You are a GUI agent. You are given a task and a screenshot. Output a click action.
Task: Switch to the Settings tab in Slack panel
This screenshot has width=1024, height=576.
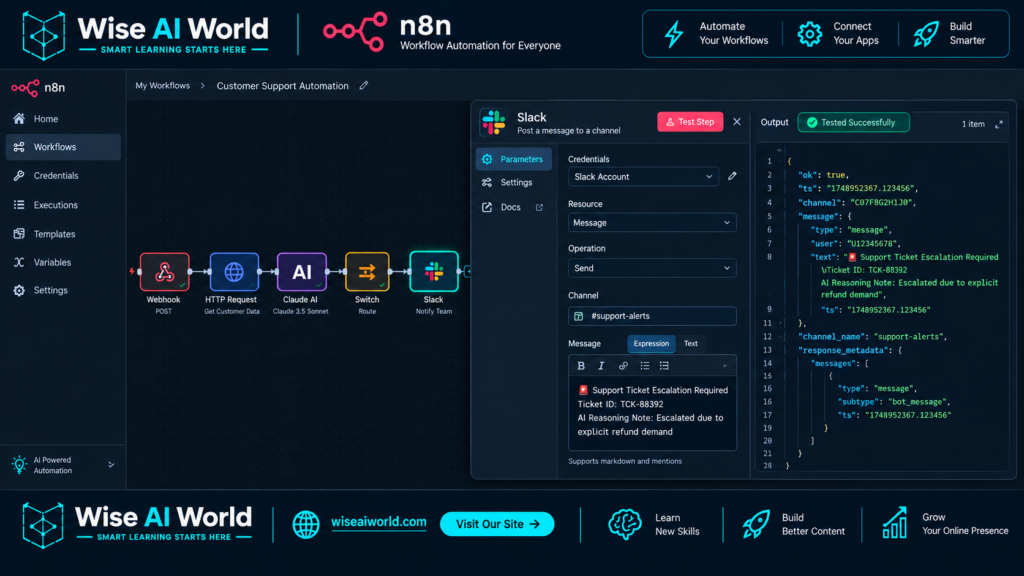point(514,182)
